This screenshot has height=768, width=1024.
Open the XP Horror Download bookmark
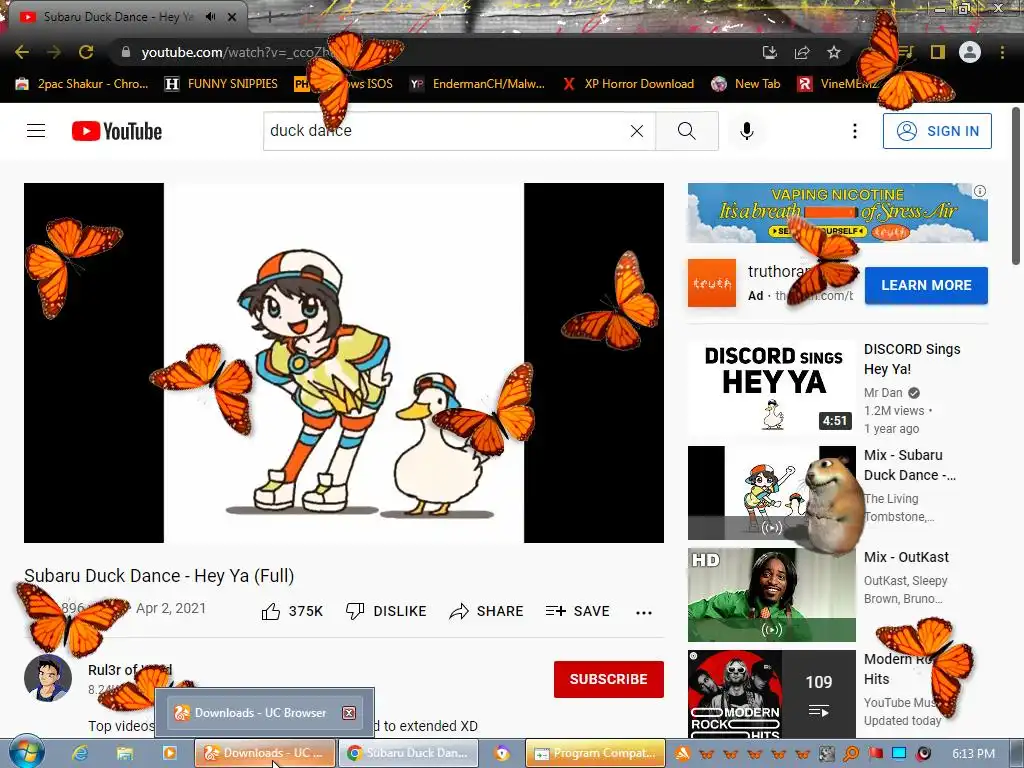coord(629,84)
